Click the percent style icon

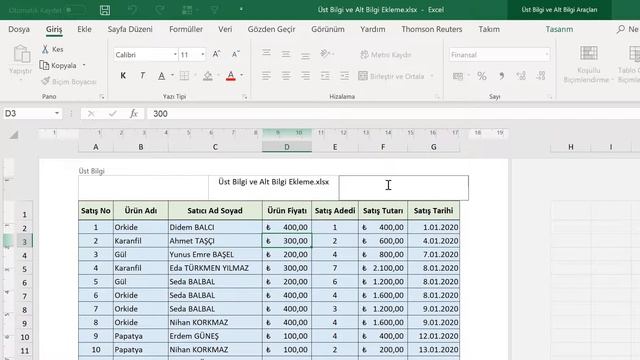[482, 76]
